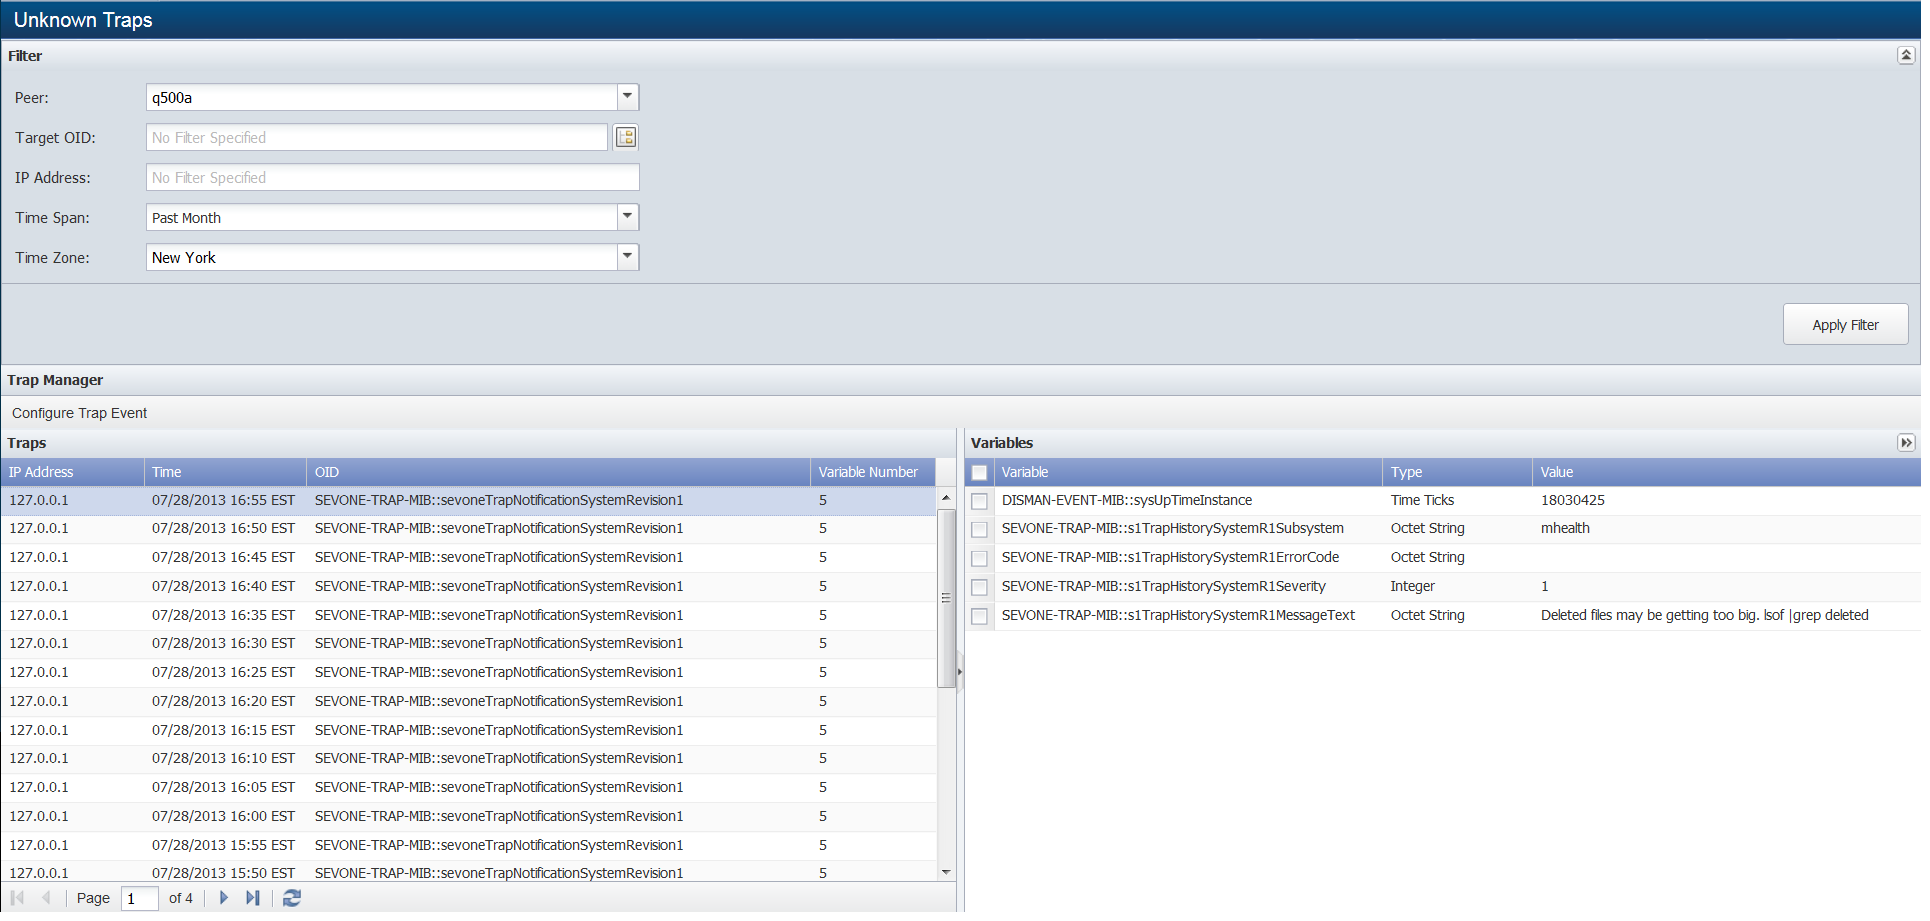Click the traps list scrollbar up arrow
The height and width of the screenshot is (921, 1930).
point(946,497)
